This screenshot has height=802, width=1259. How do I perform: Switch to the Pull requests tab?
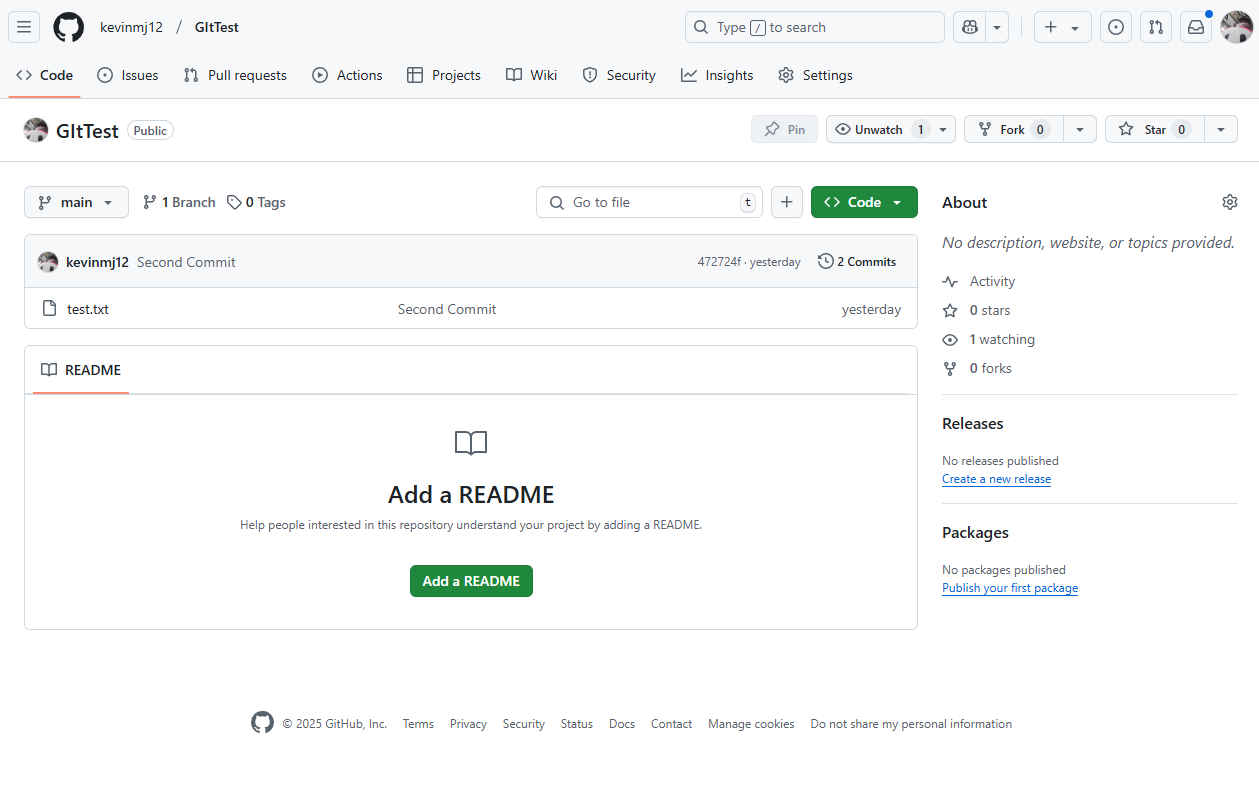(235, 75)
